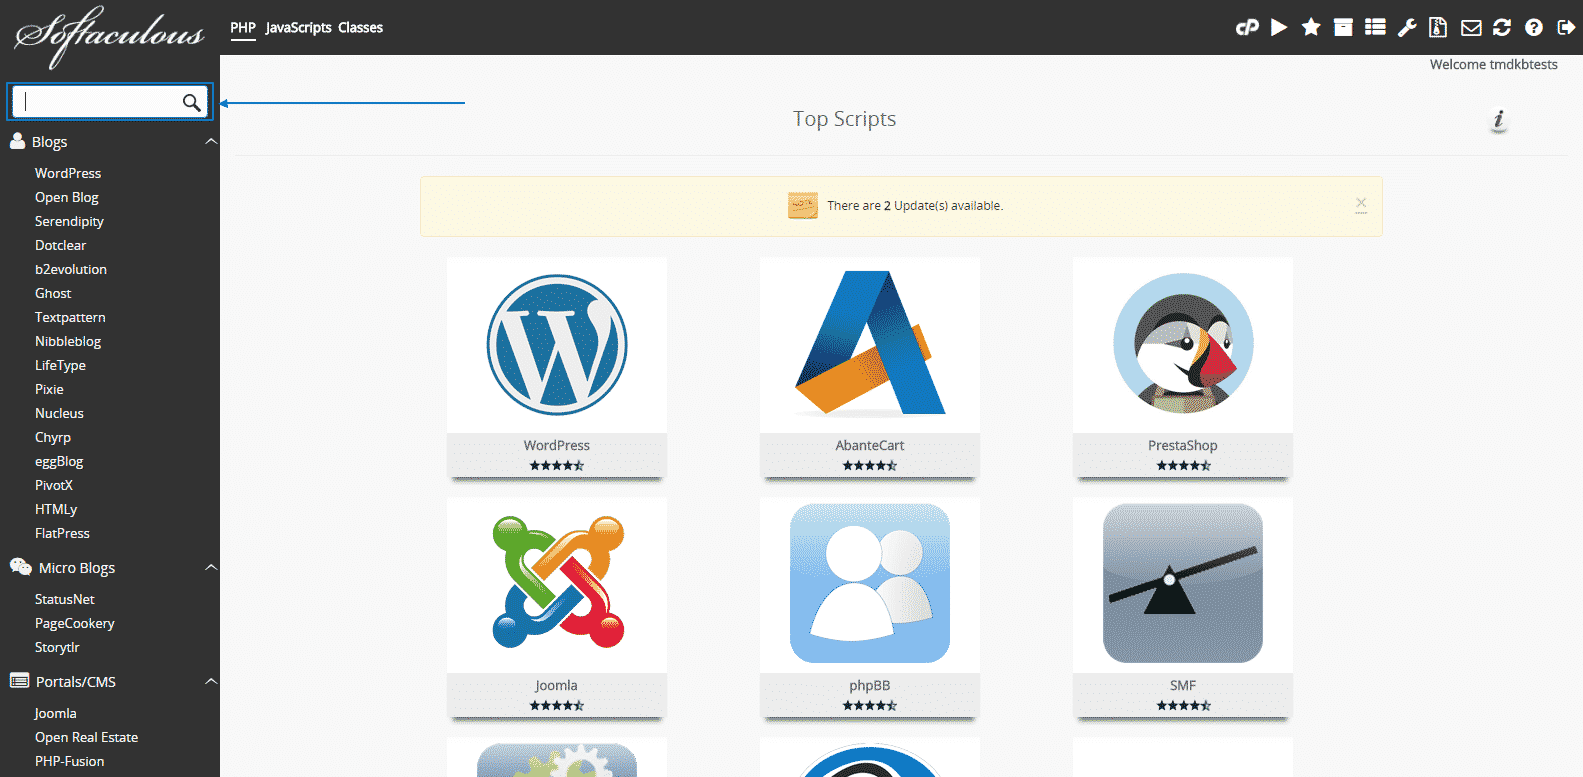Collapse the Blogs category
This screenshot has height=777, width=1583.
211,142
